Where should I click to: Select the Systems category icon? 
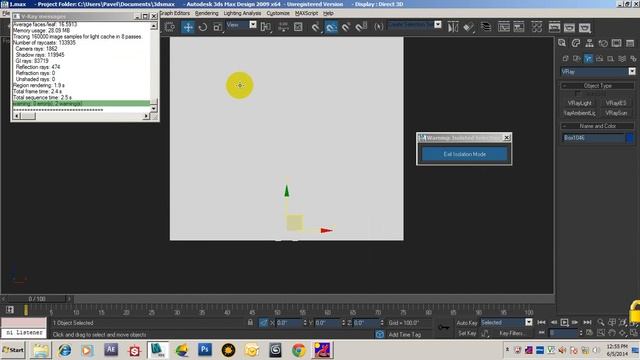pos(633,59)
